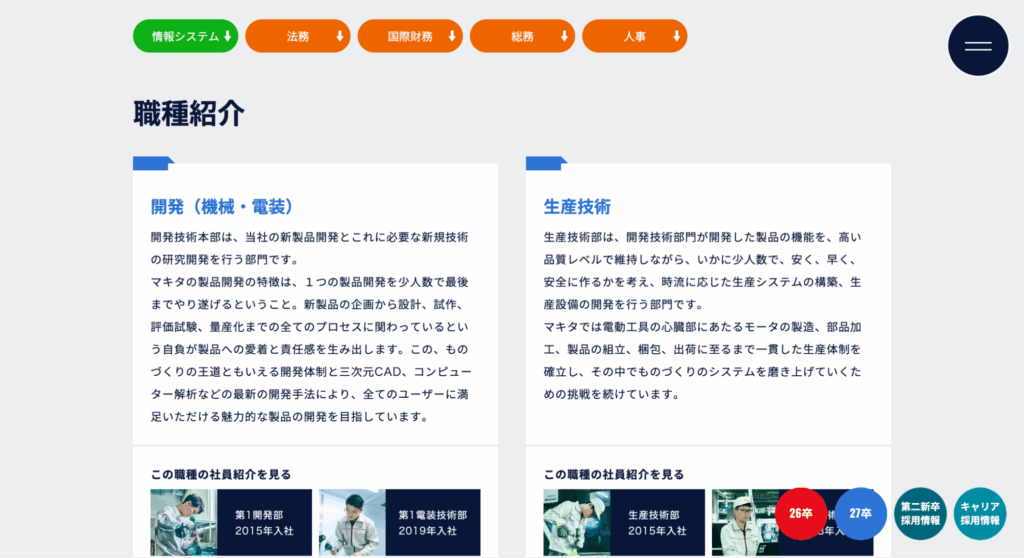
Task: Click the down arrow on 国際財務 pill
Action: pos(452,36)
